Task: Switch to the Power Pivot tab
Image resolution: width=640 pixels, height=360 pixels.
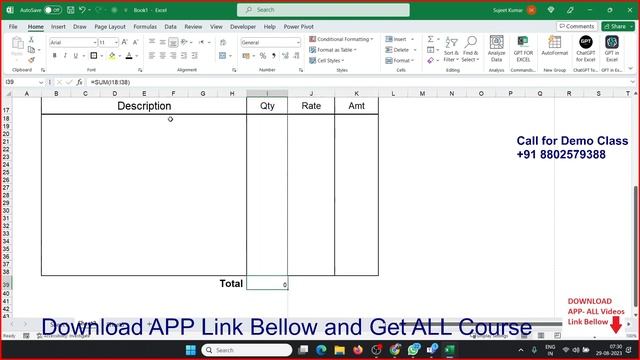Action: click(x=298, y=27)
